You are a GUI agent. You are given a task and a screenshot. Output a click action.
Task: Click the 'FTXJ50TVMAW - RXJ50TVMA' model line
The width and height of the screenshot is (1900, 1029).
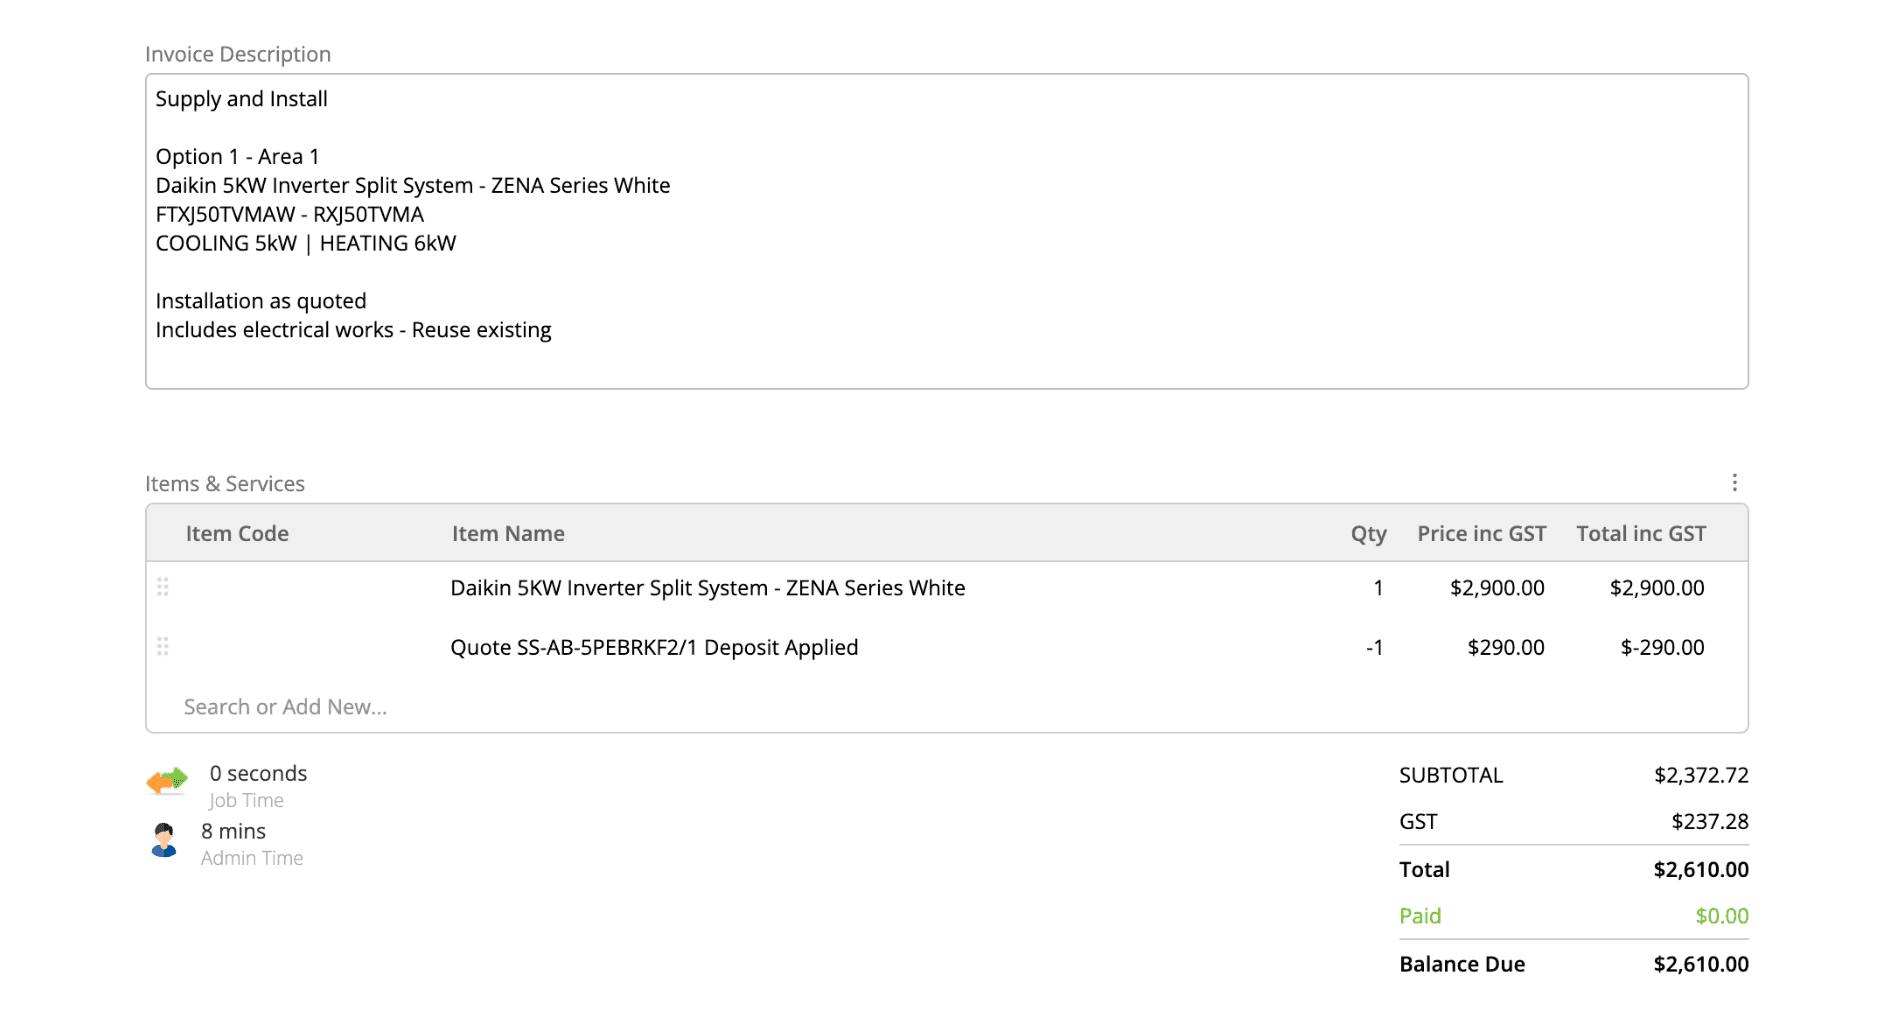[290, 215]
